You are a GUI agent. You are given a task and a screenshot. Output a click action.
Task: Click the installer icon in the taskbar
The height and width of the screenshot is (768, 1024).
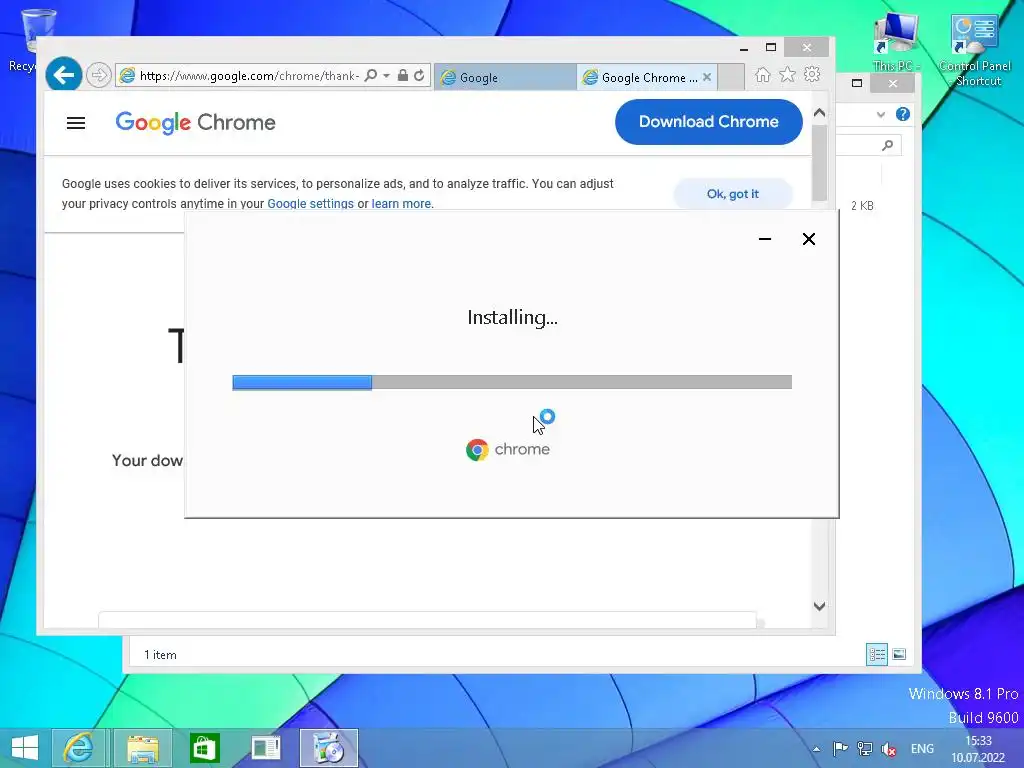tap(328, 748)
